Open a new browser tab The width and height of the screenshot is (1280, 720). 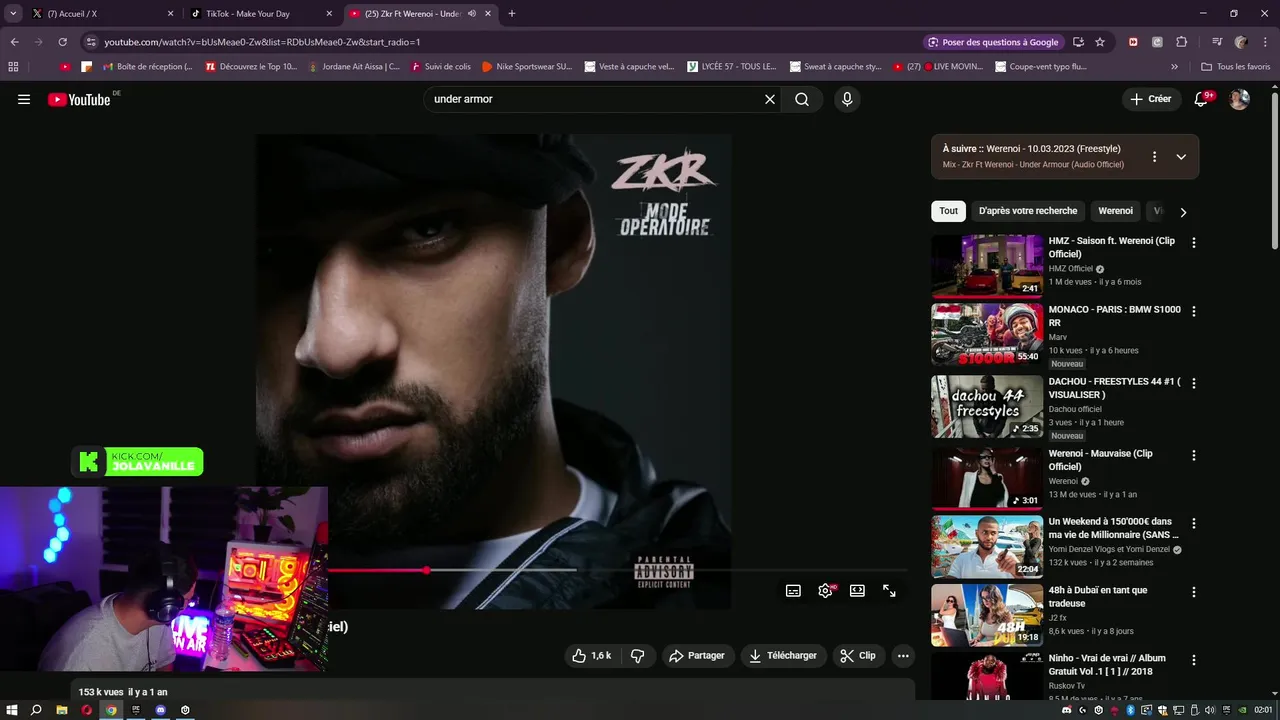coord(512,14)
